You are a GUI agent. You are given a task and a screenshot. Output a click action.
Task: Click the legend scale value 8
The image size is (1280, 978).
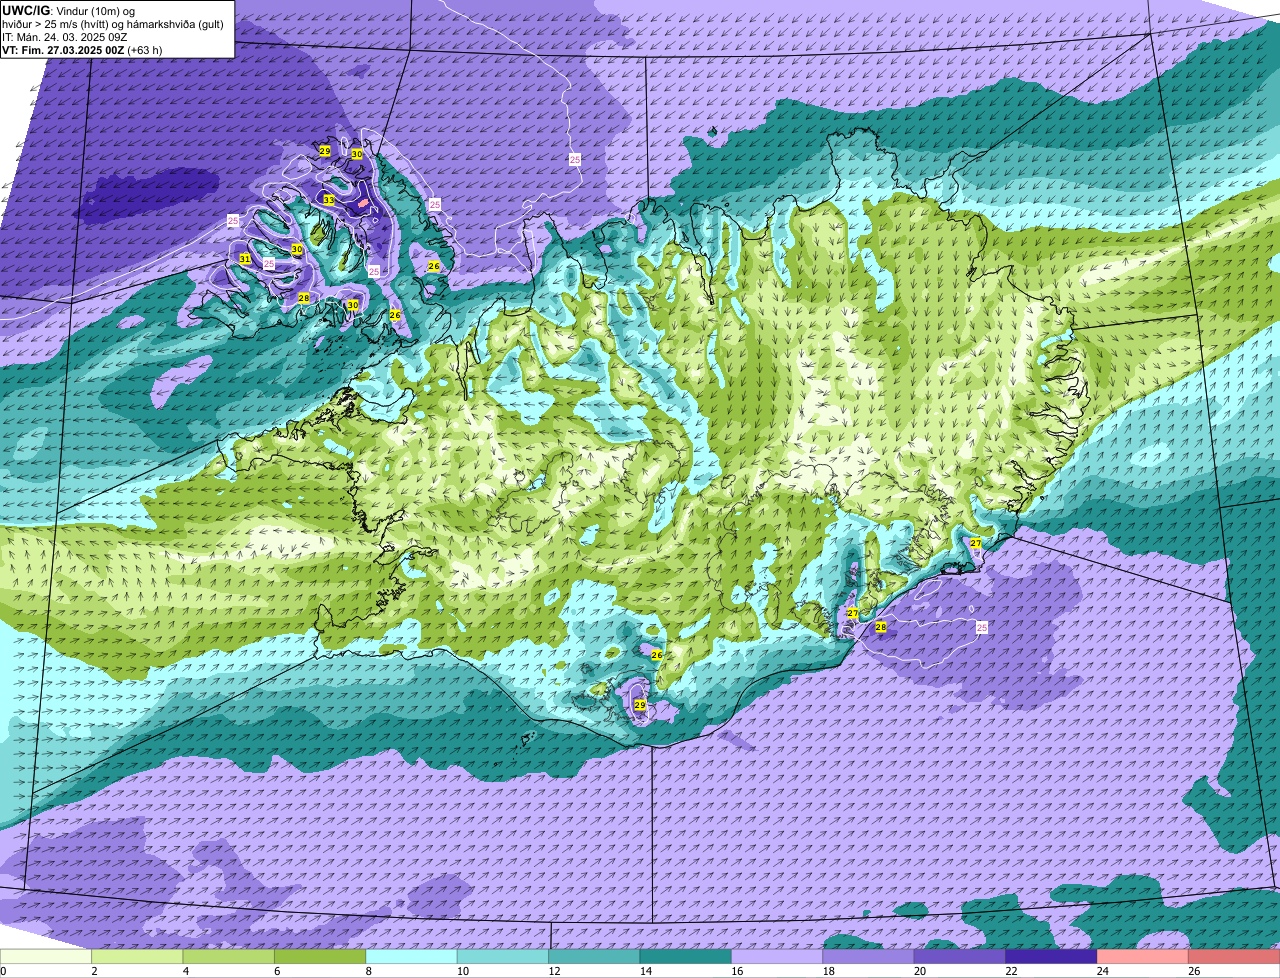pyautogui.click(x=367, y=970)
